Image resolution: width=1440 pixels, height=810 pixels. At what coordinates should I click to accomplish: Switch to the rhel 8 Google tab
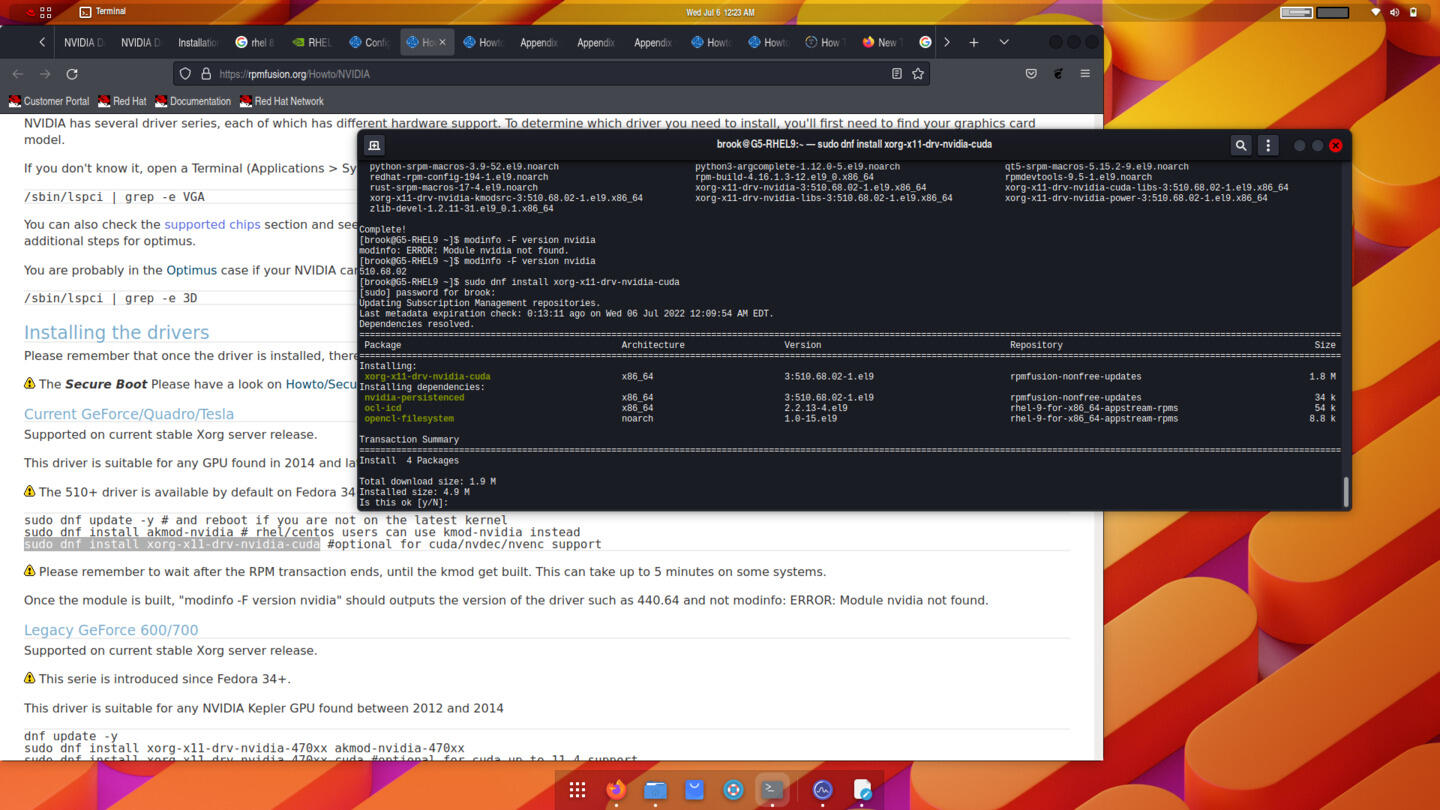[255, 42]
